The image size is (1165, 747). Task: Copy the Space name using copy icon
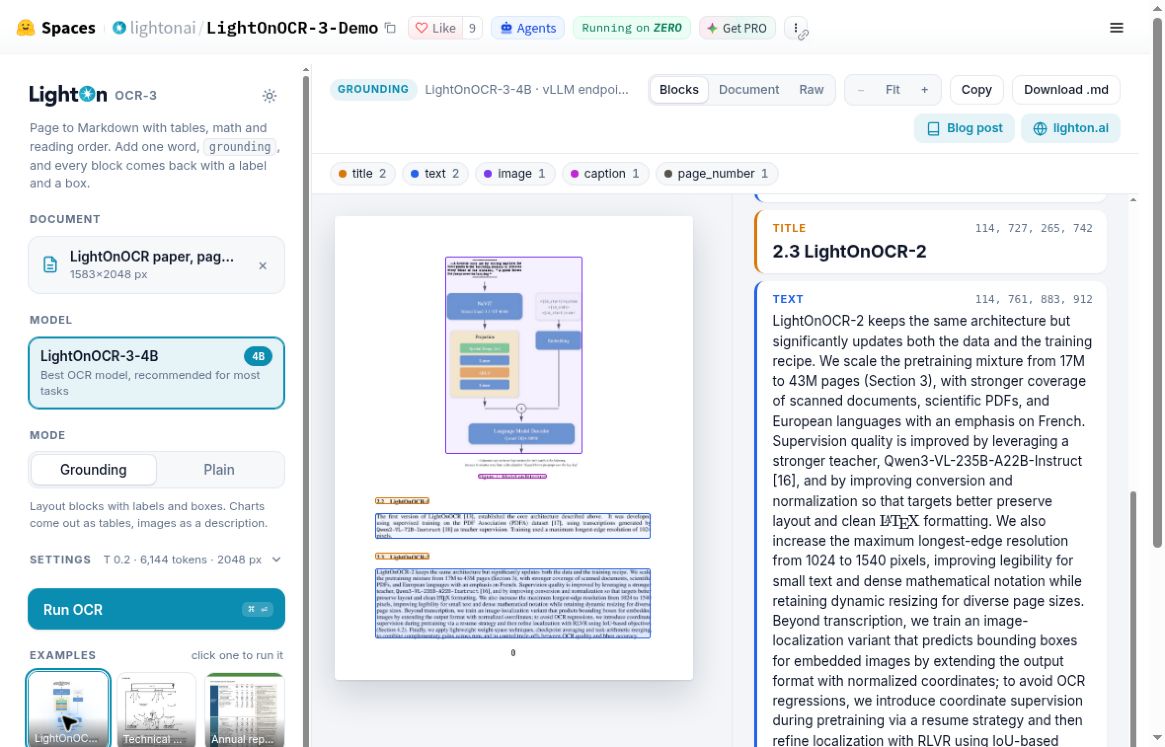tap(390, 28)
